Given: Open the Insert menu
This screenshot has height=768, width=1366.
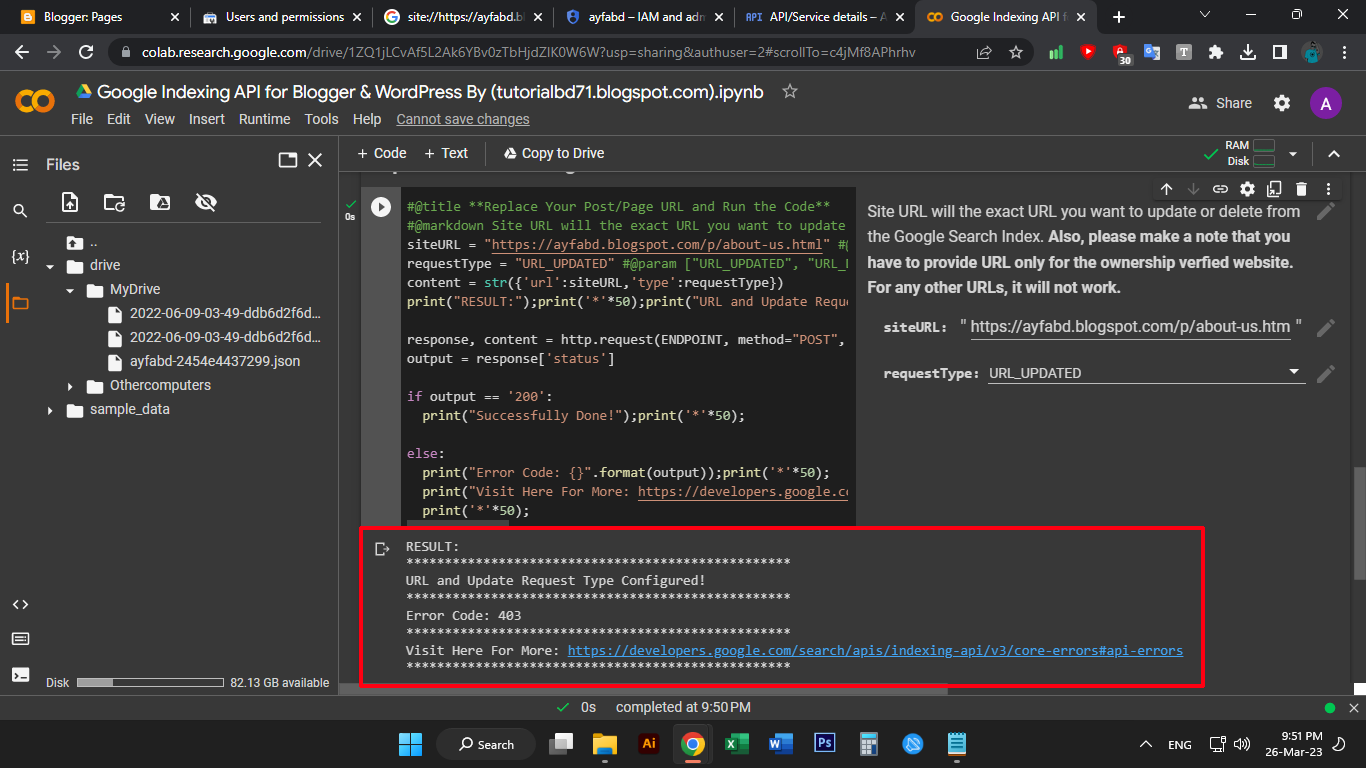Looking at the screenshot, I should (x=207, y=119).
